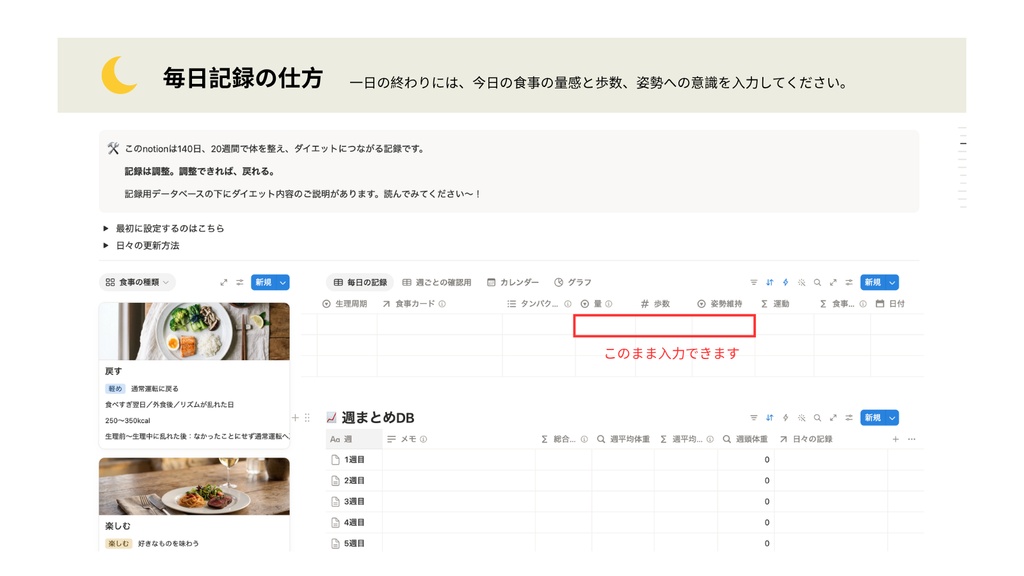Expand 毎日の記録 database to full page
The height and width of the screenshot is (576, 1024).
[833, 282]
